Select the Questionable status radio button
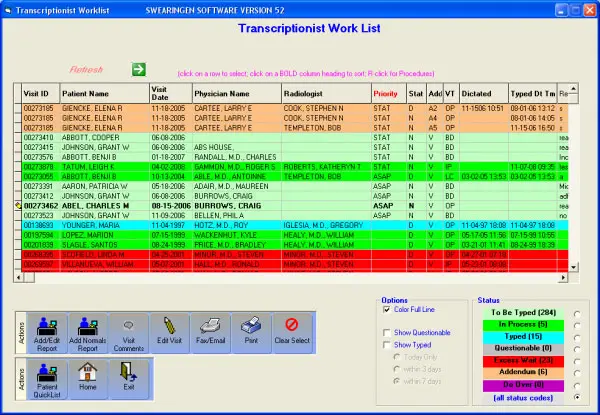Viewport: 600px width, 415px height. tap(577, 349)
